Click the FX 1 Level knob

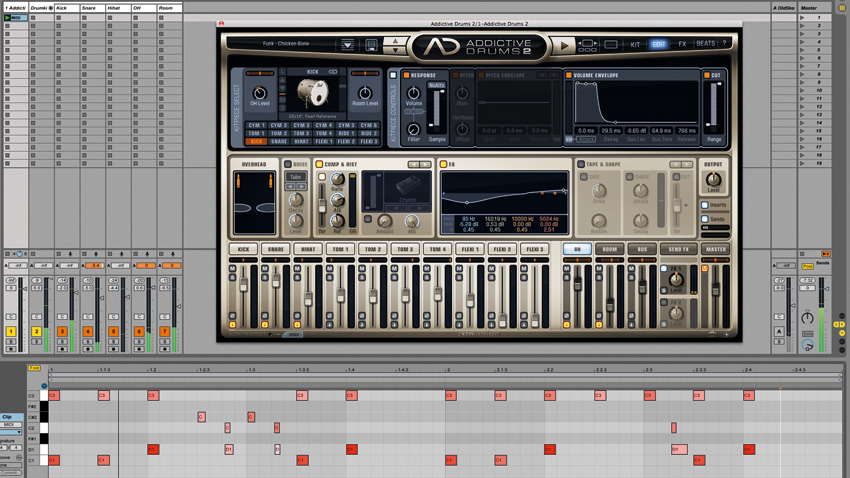(x=675, y=280)
